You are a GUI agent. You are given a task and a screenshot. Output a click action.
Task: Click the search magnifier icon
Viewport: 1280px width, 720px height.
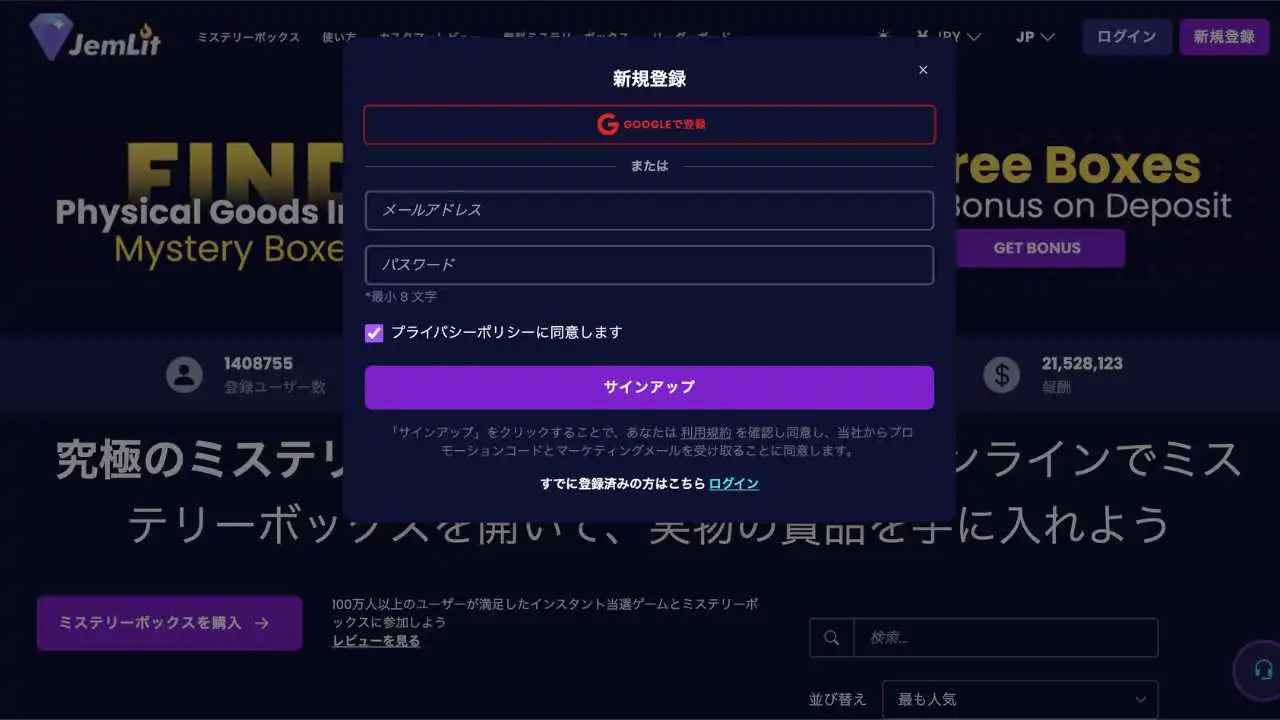click(832, 638)
